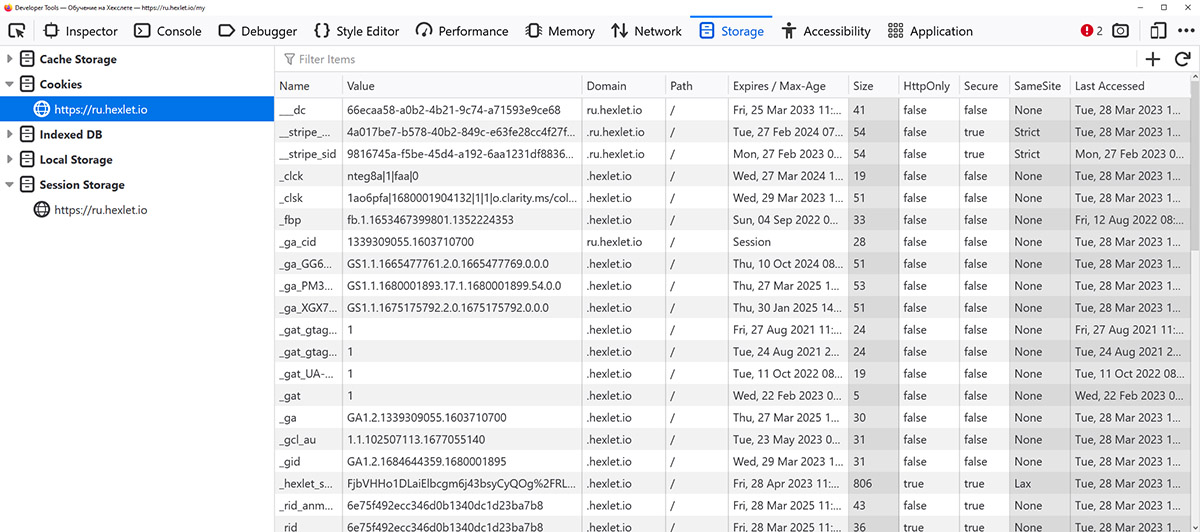Sort by the Size column header
Viewport: 1200px width, 532px height.
(x=872, y=86)
